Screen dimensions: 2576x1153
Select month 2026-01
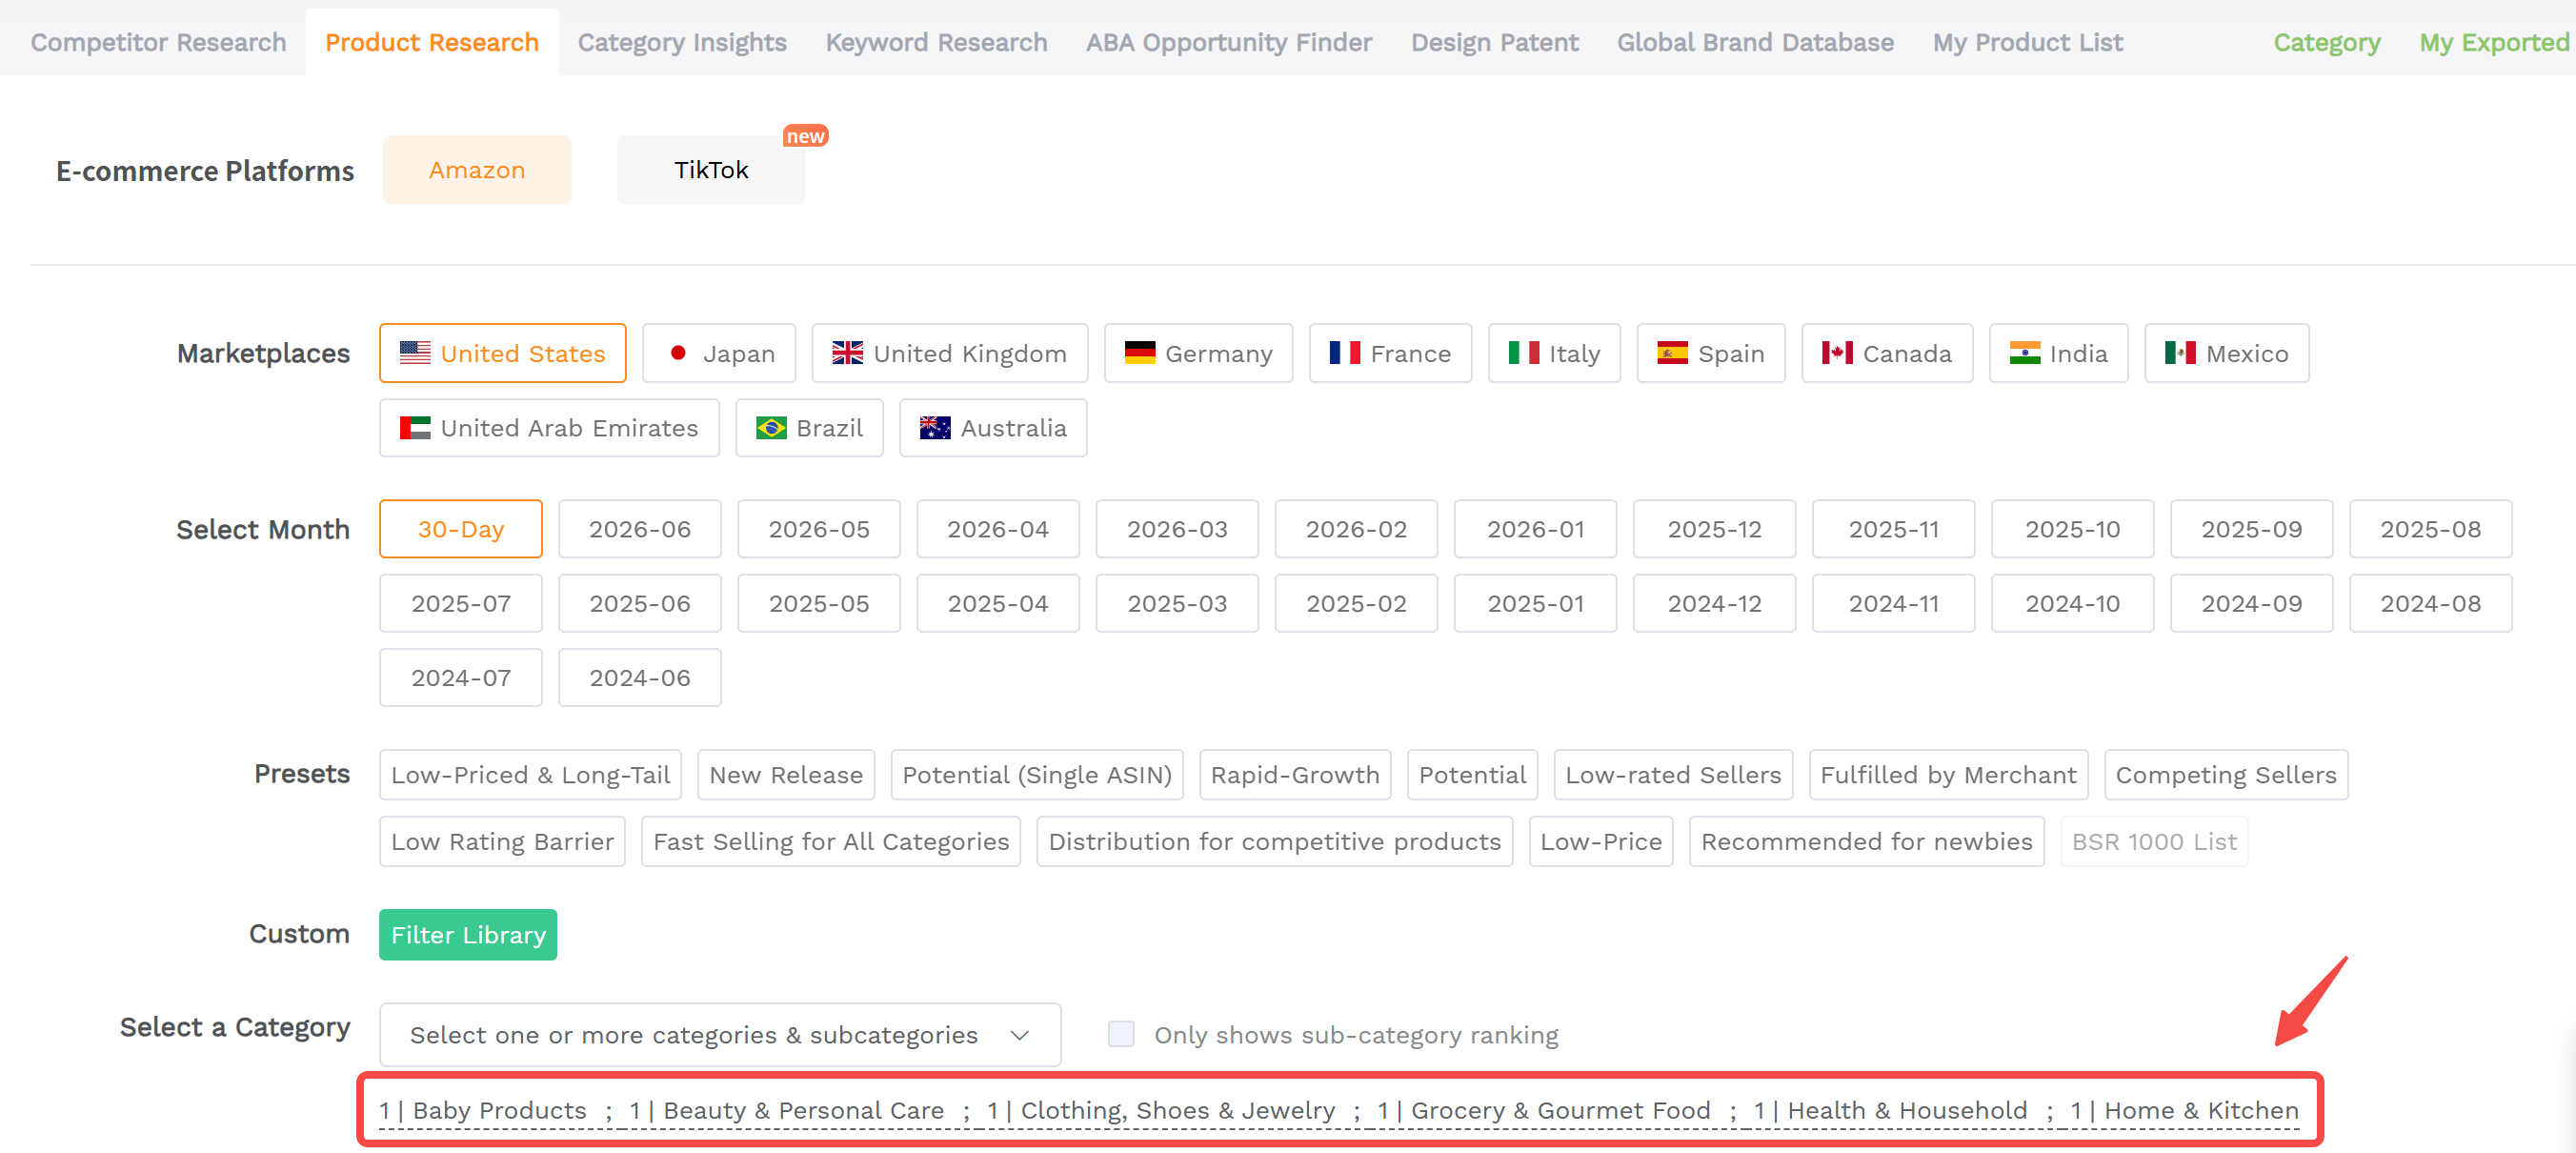coord(1535,529)
